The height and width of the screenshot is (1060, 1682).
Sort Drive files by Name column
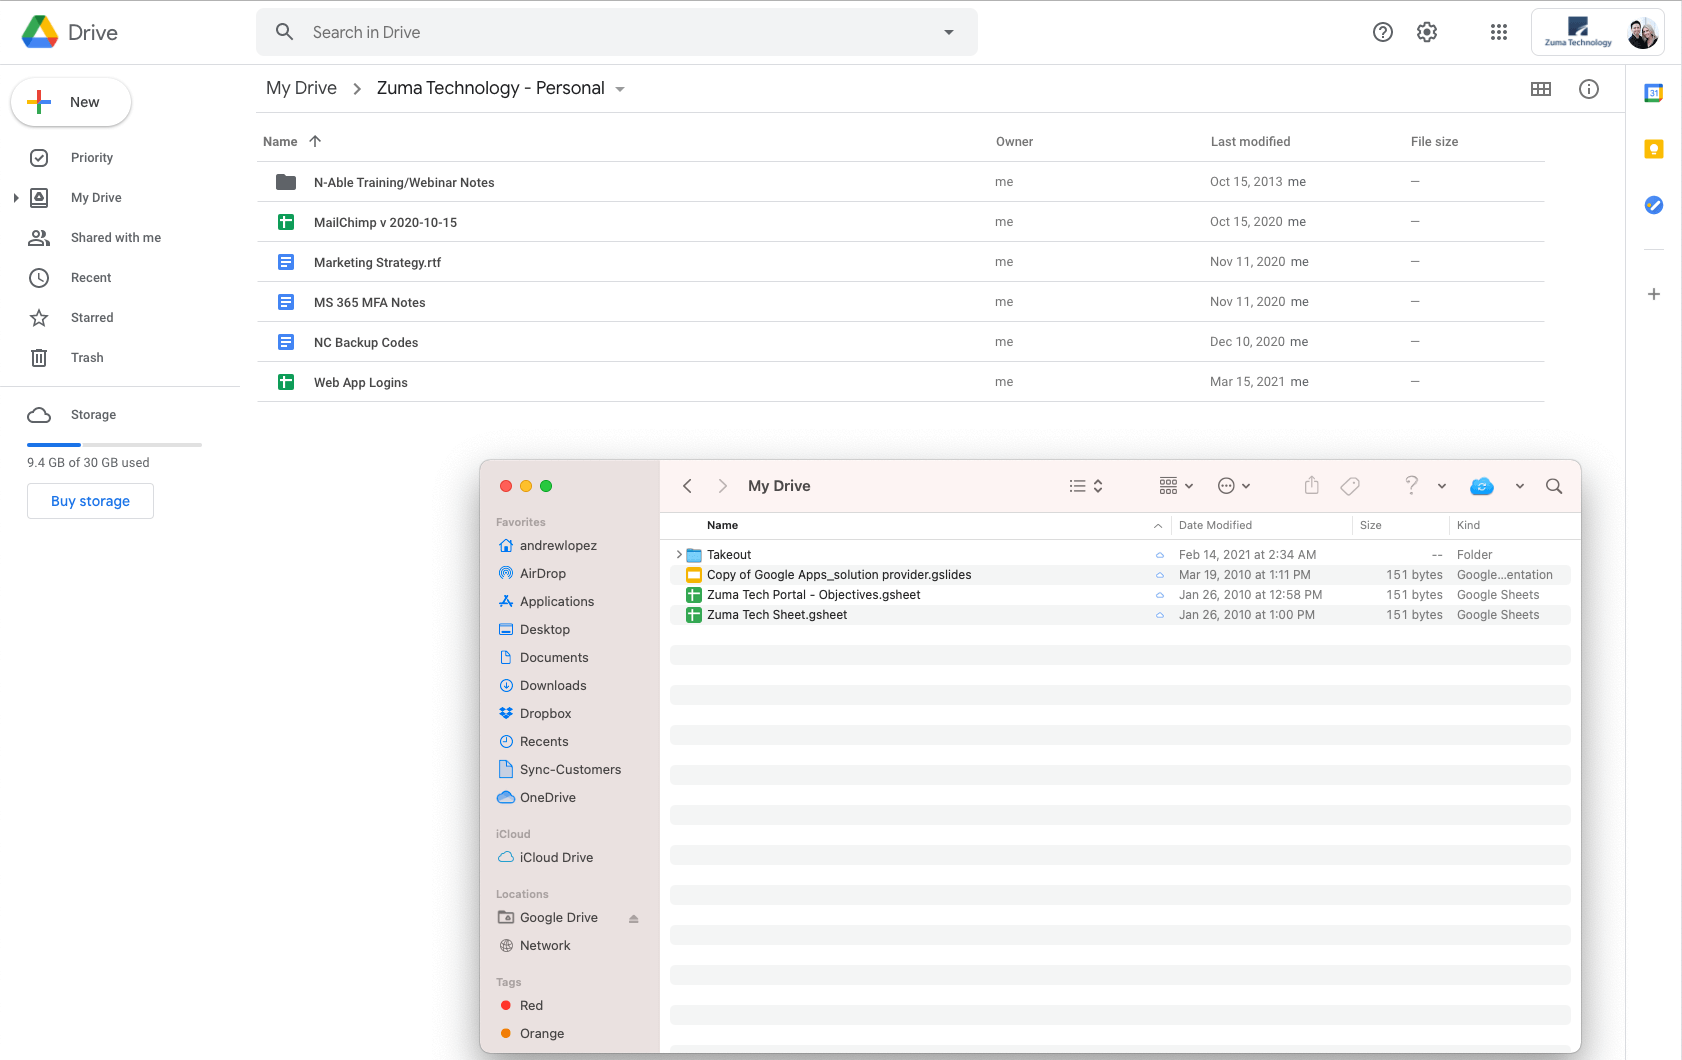click(x=280, y=142)
